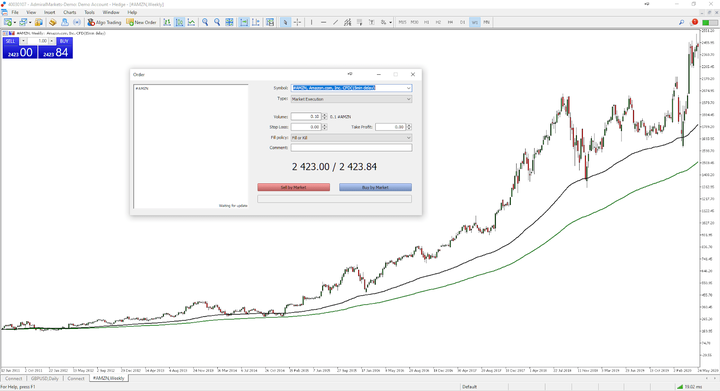720x391 pixels.
Task: Click SELL in the one-click trading panel
Action: [10, 41]
